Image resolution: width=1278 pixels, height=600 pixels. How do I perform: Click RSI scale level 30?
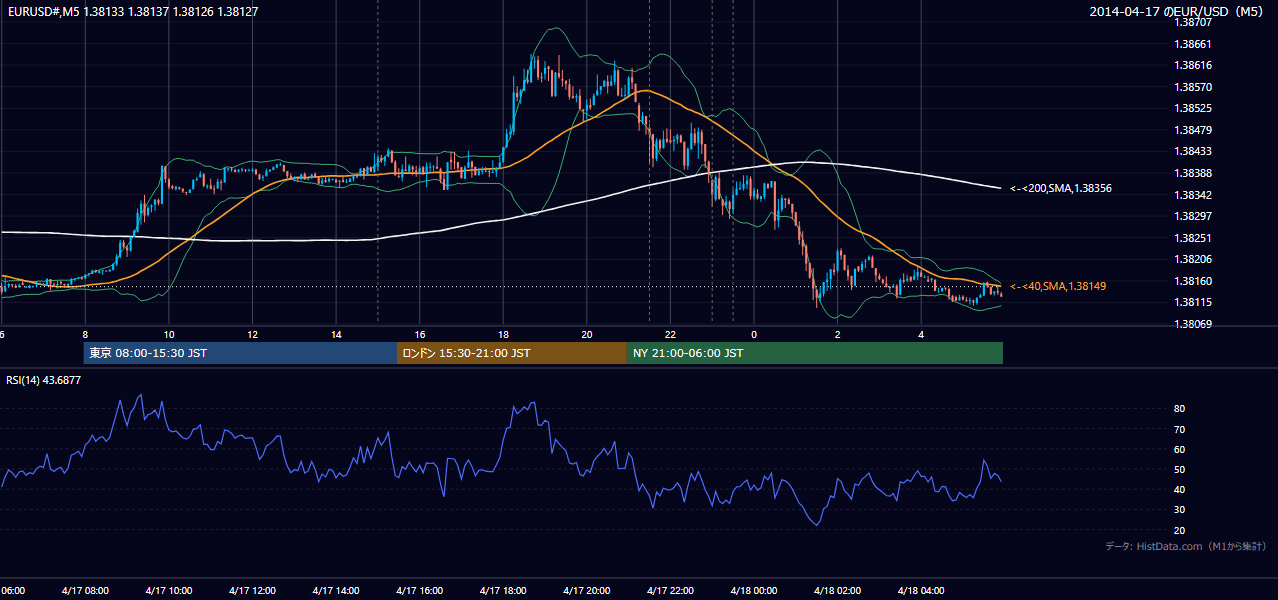pos(1180,510)
